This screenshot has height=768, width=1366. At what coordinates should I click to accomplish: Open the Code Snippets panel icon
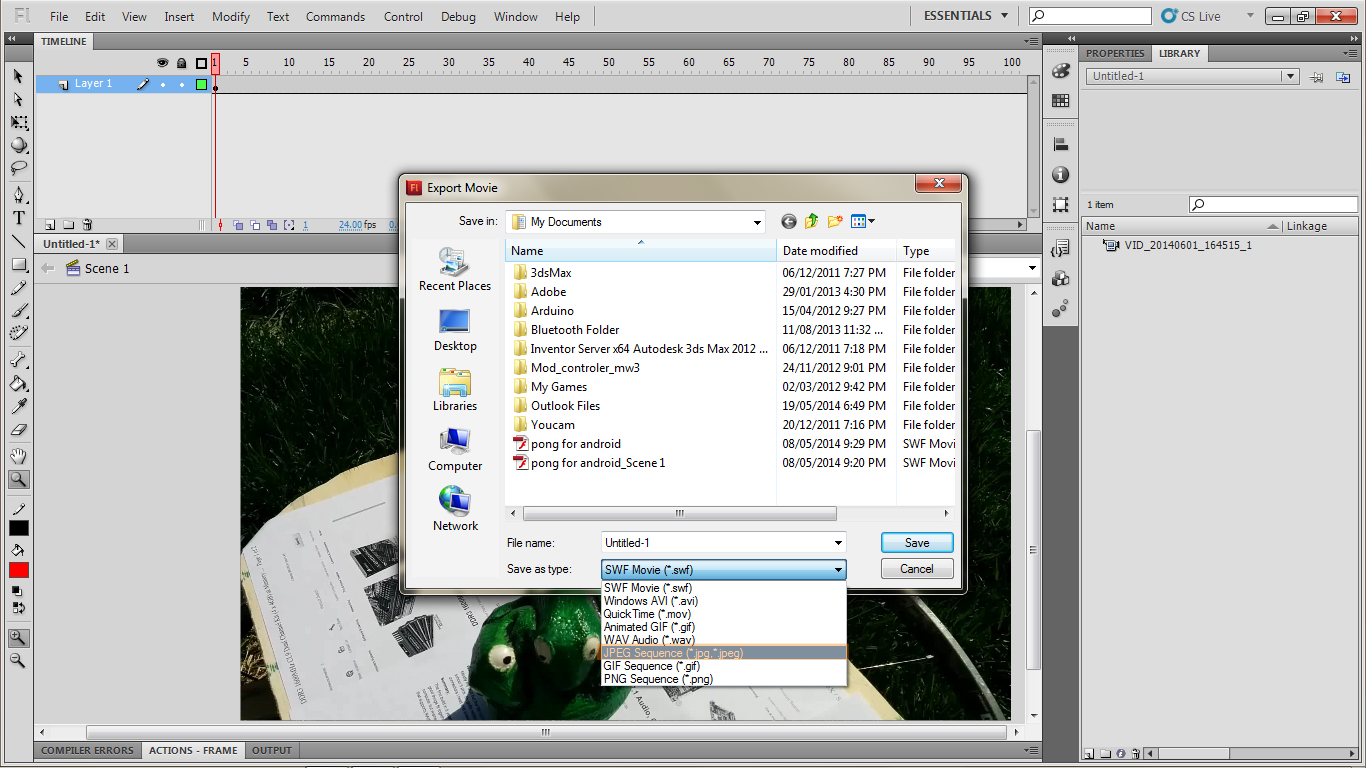point(1061,250)
